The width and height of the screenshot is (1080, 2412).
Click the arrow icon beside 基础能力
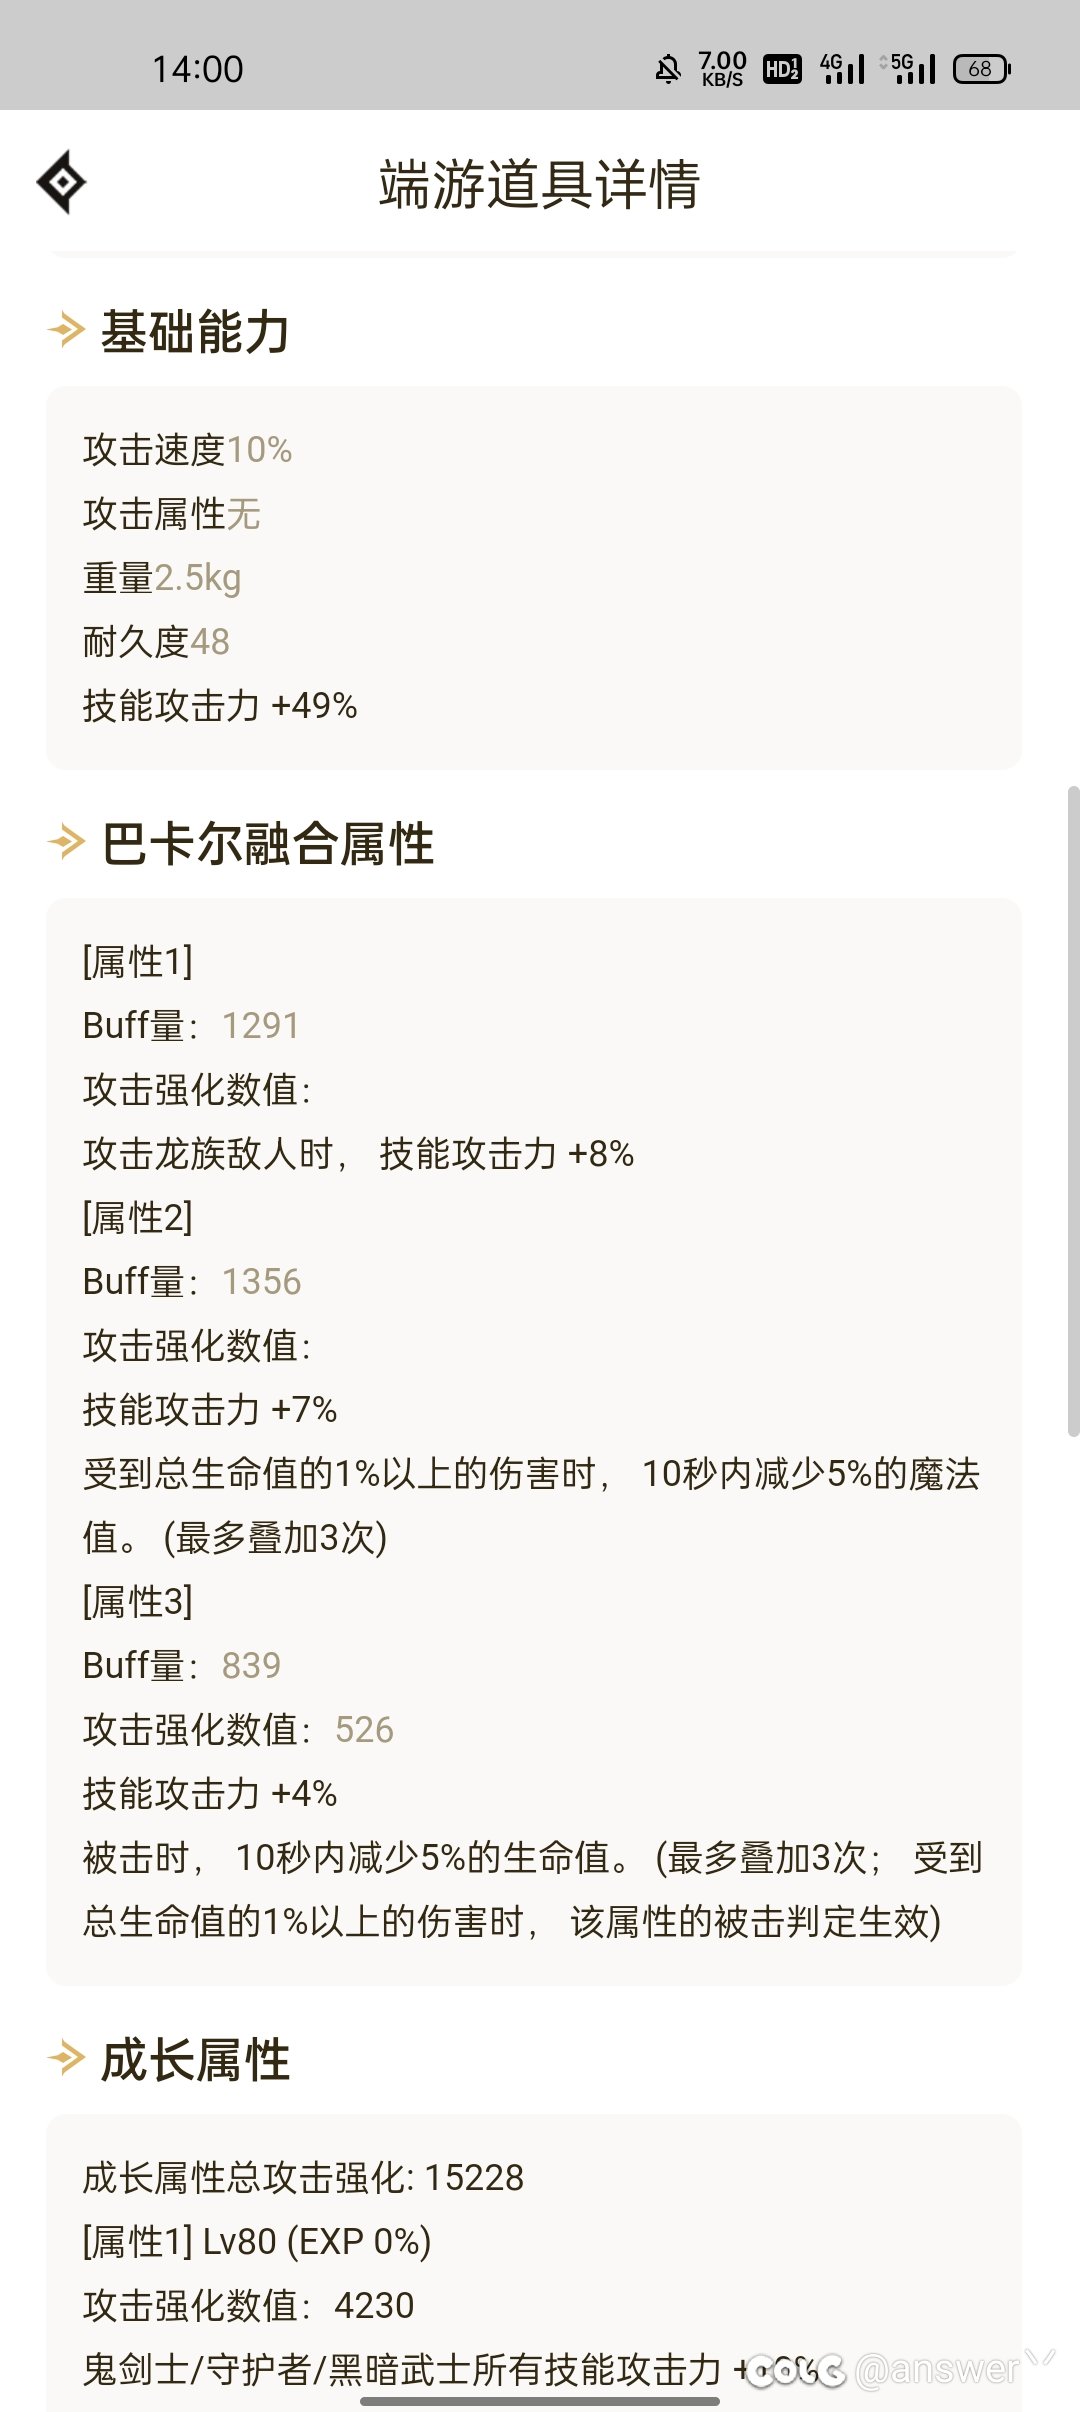coord(66,330)
